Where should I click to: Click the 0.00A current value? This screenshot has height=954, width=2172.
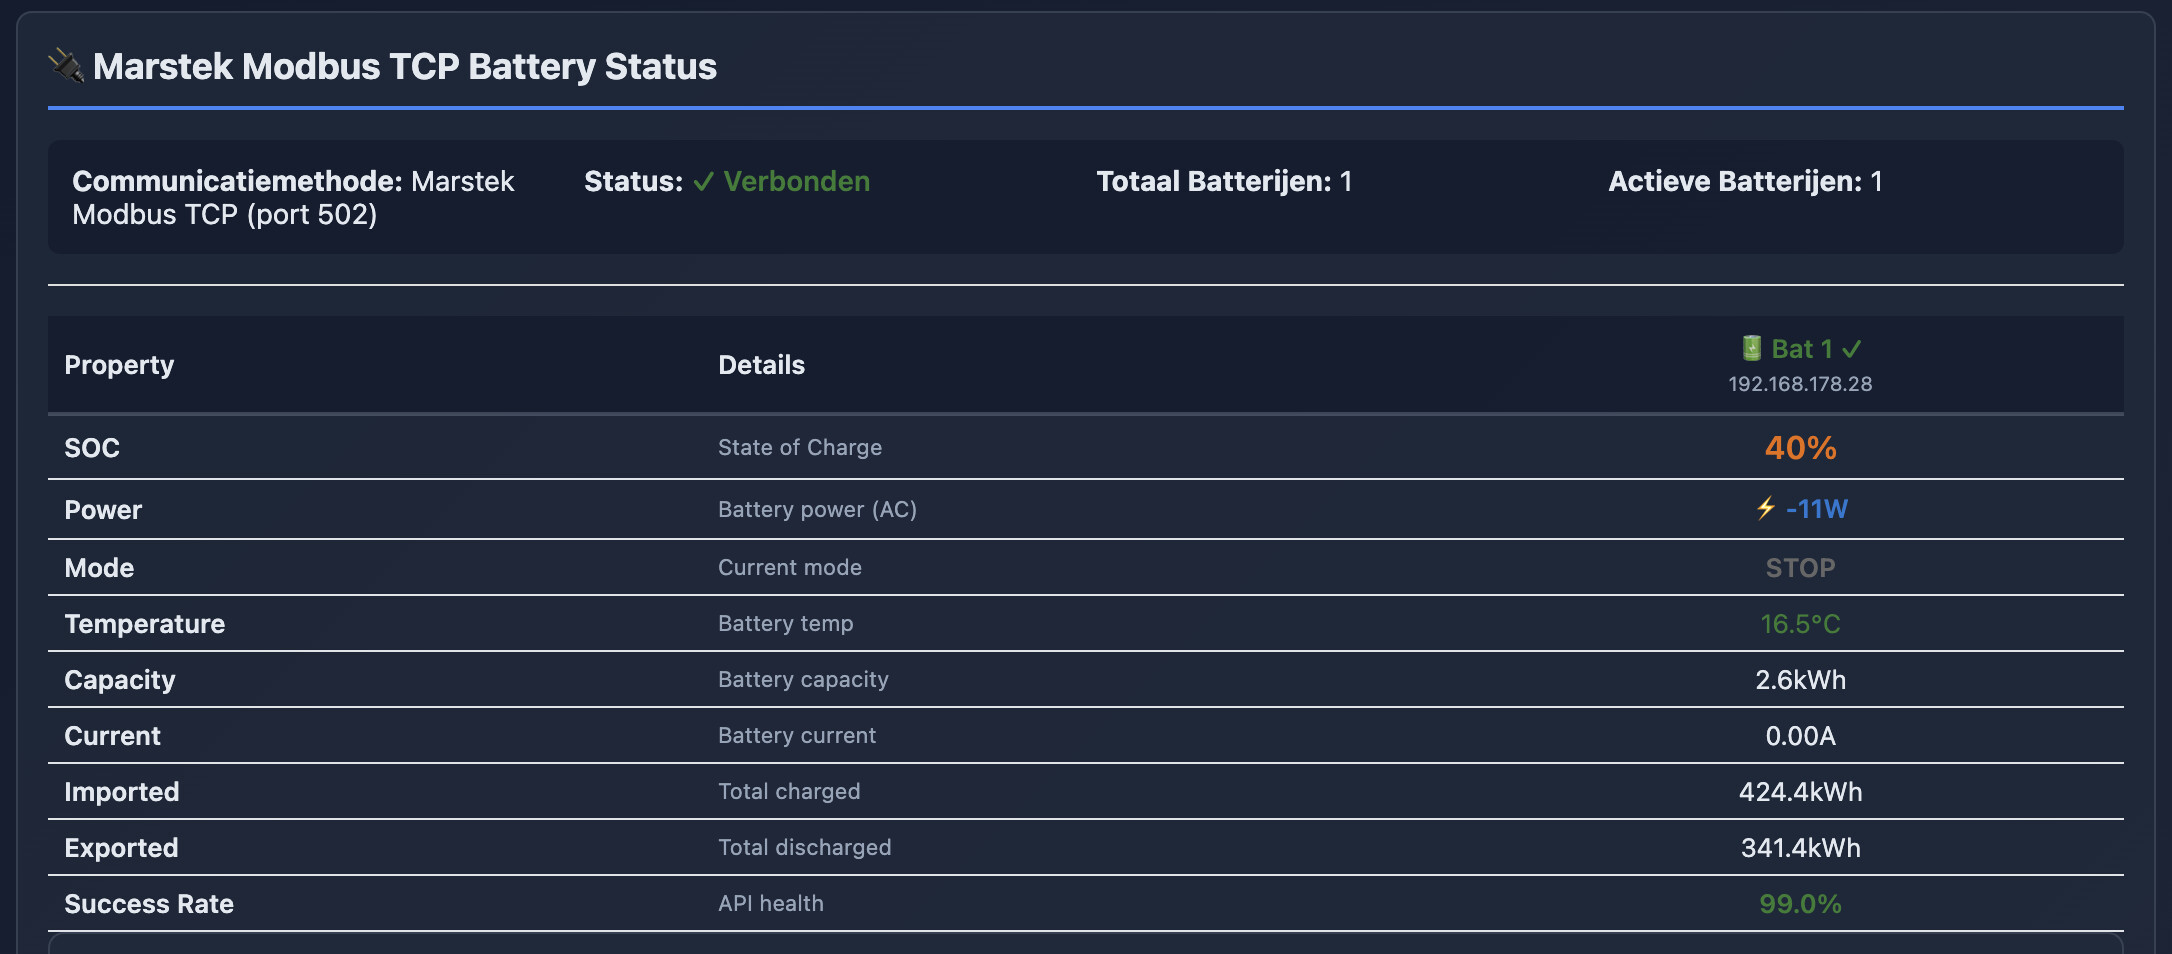click(x=1800, y=736)
